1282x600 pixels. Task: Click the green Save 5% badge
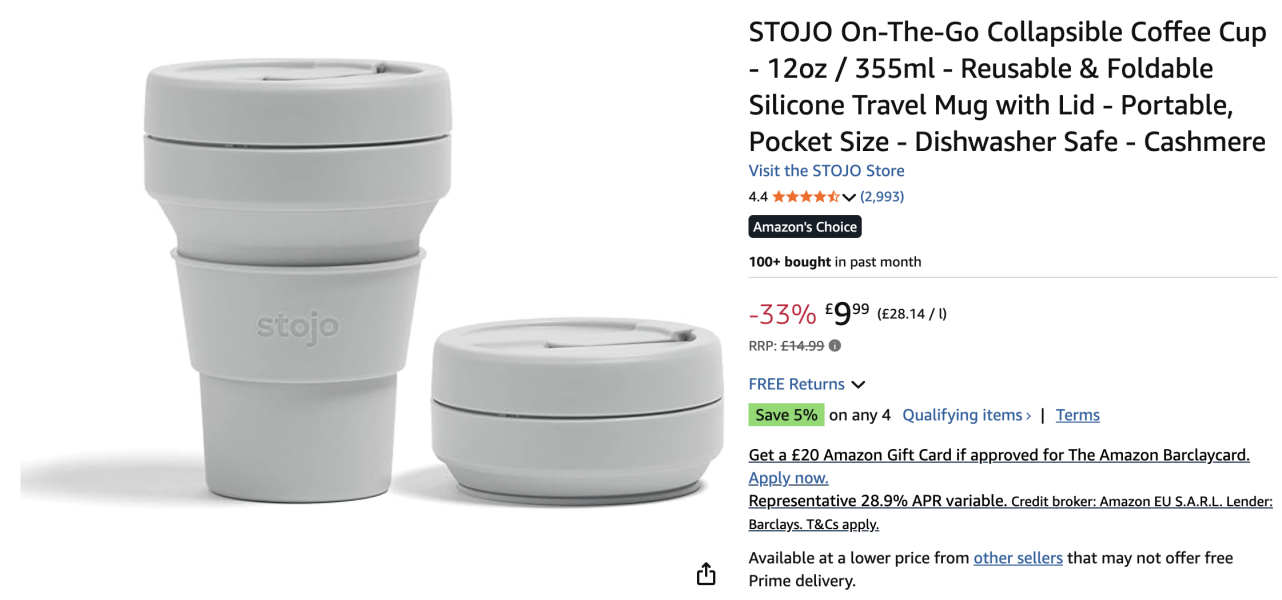[786, 415]
